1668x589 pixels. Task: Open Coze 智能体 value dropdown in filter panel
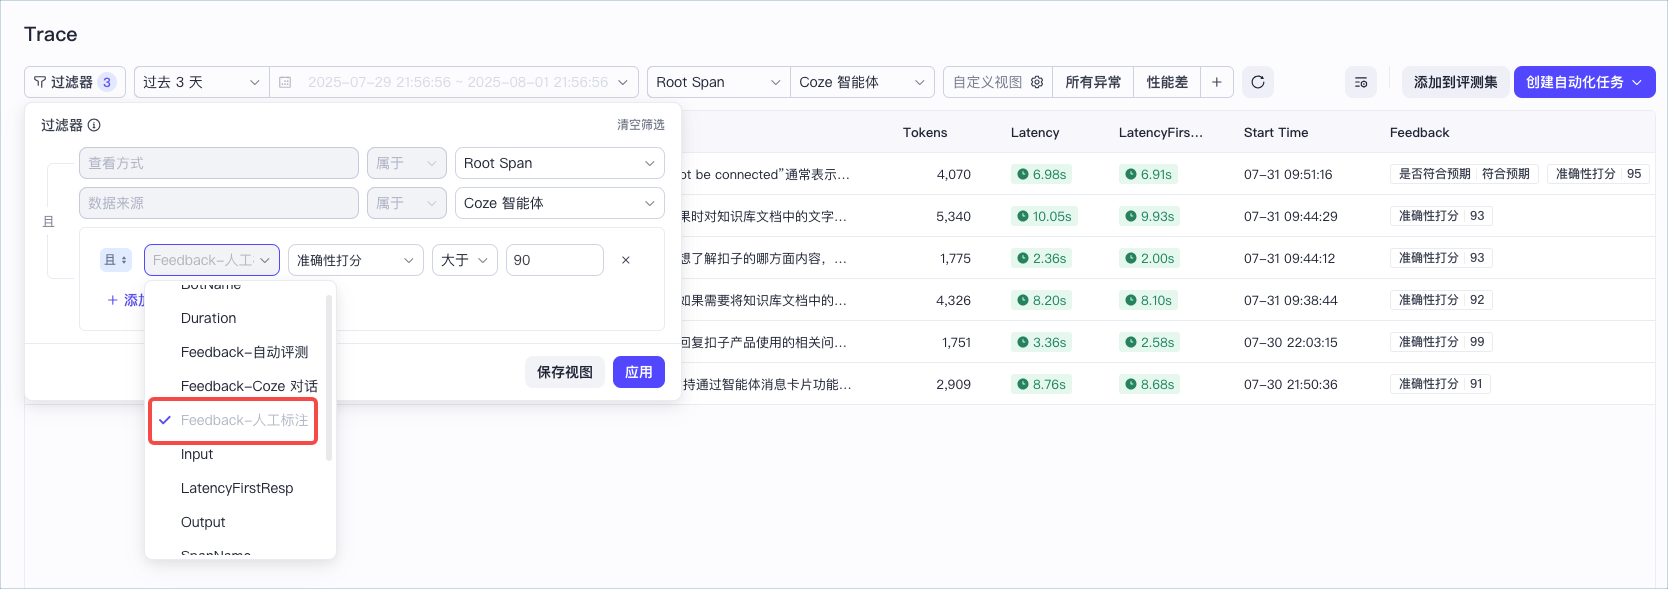[560, 203]
